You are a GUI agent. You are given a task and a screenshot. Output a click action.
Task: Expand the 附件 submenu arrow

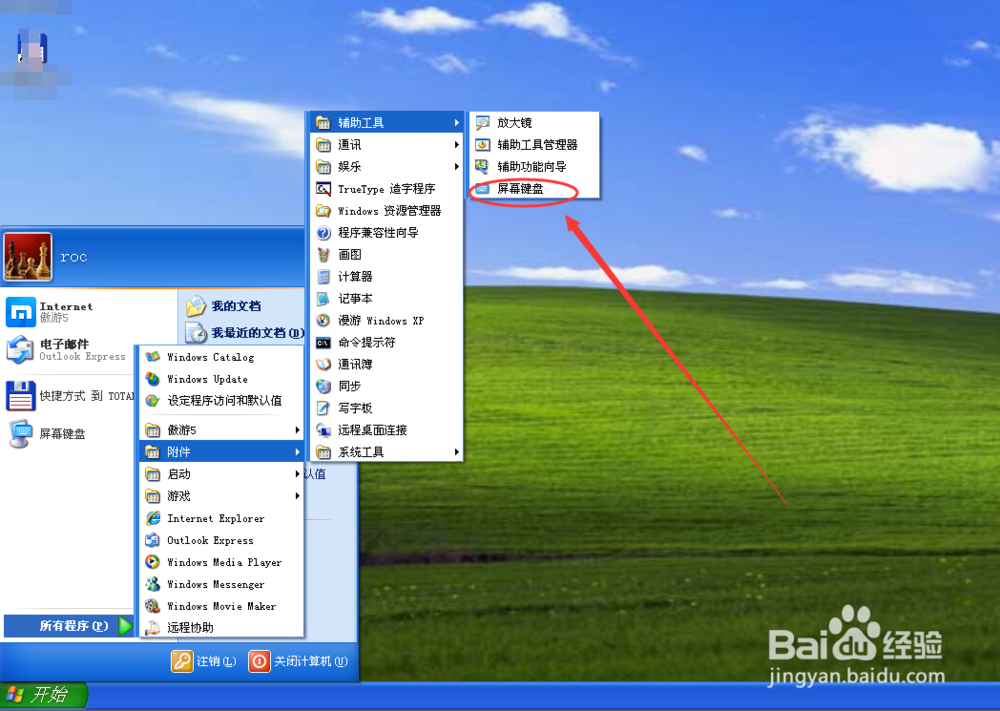point(297,452)
